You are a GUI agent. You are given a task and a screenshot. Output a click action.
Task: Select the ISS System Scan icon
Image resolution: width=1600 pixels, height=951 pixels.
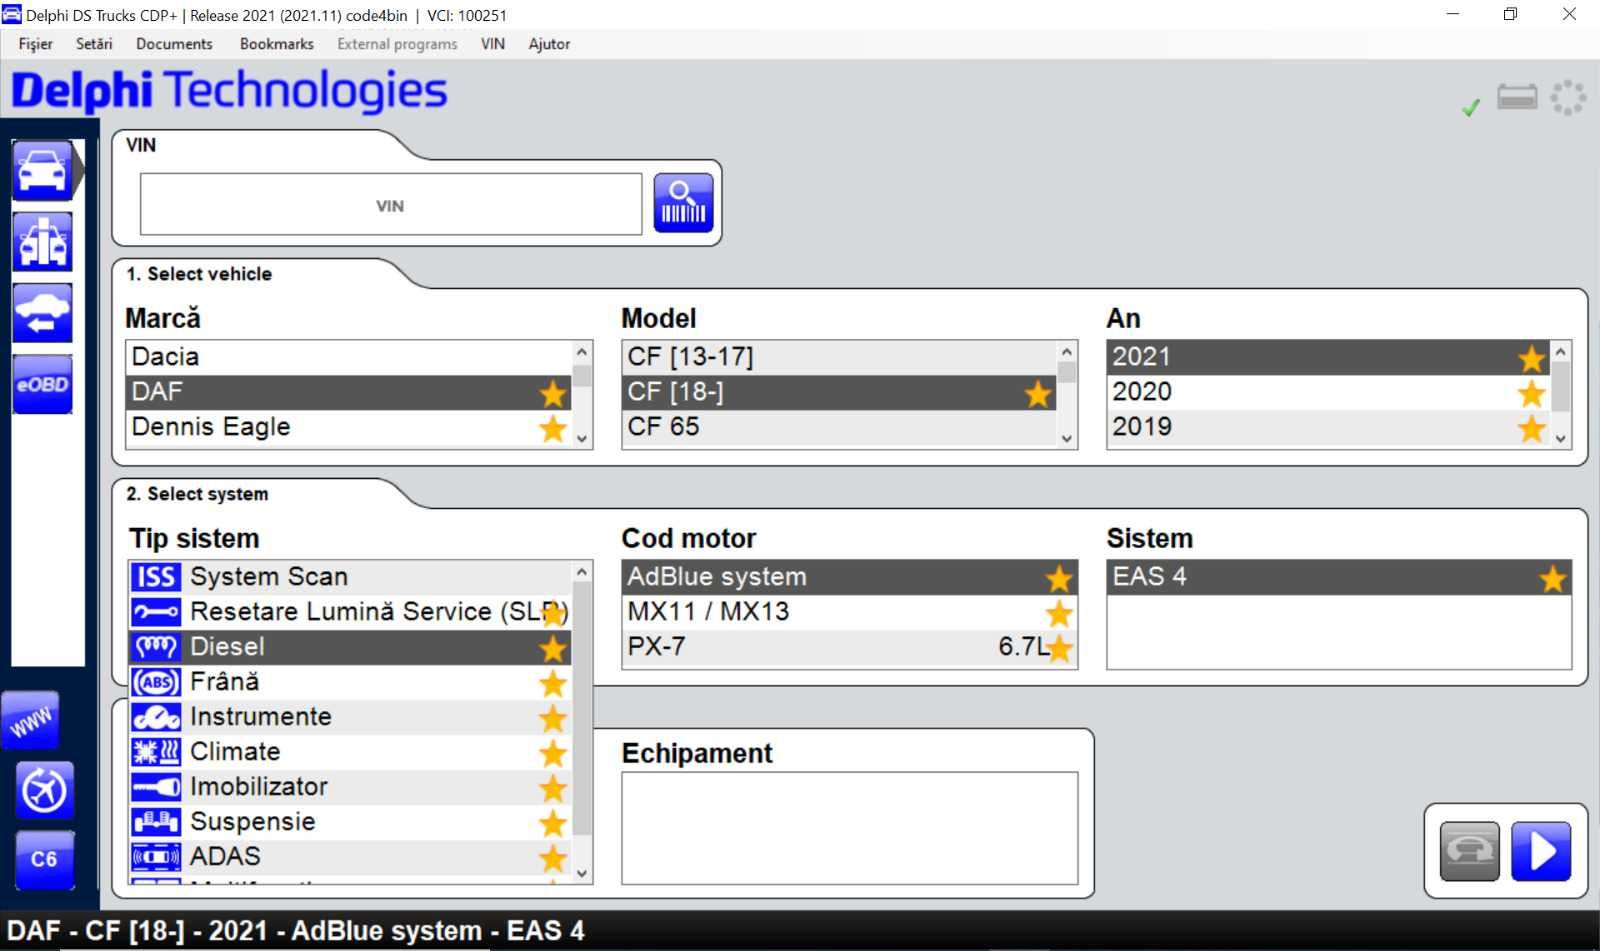(x=156, y=577)
